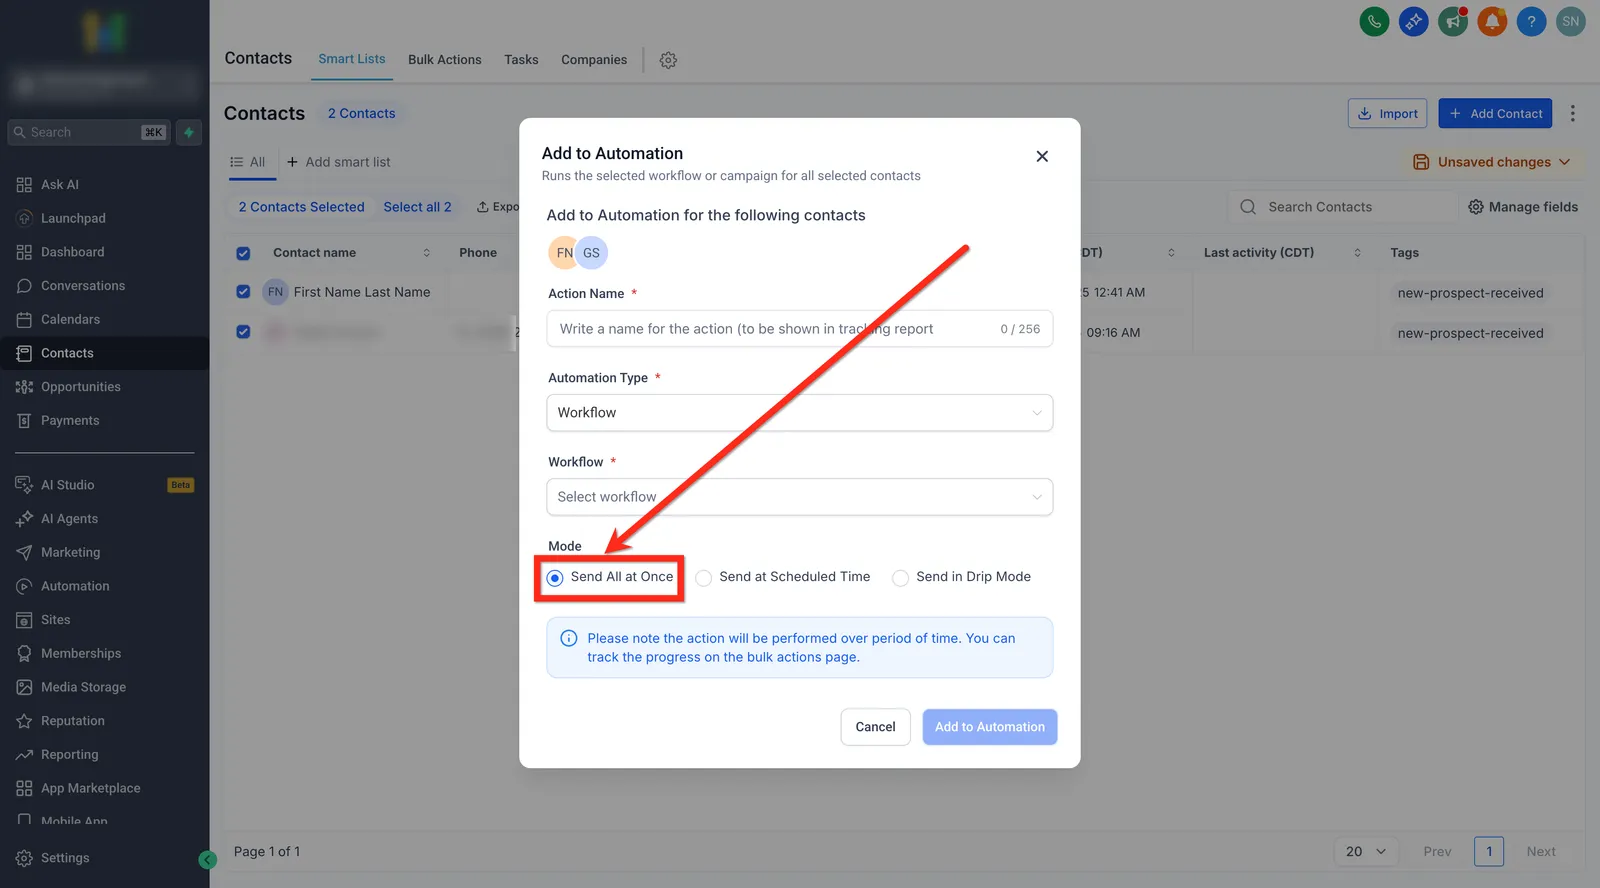Viewport: 1600px width, 888px height.
Task: Close the Add to Automation dialog
Action: tap(1042, 156)
